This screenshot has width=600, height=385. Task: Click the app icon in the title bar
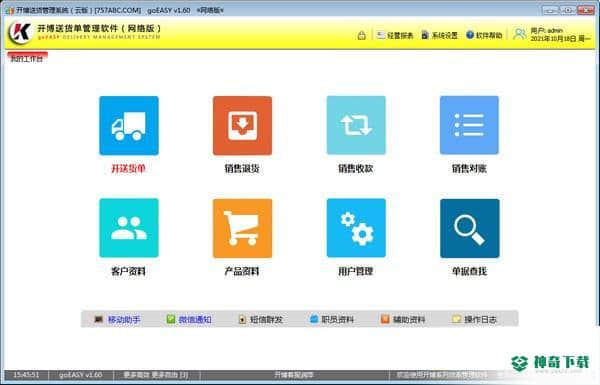coord(10,10)
